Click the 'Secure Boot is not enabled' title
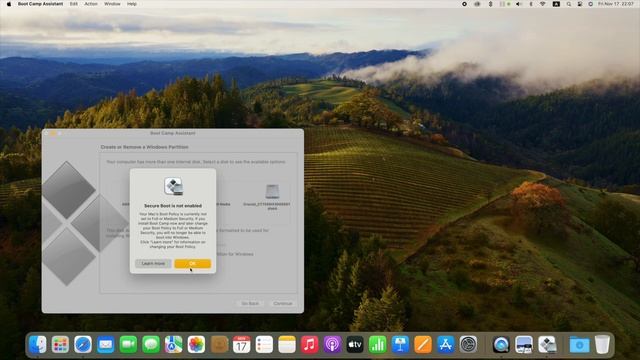 point(173,206)
